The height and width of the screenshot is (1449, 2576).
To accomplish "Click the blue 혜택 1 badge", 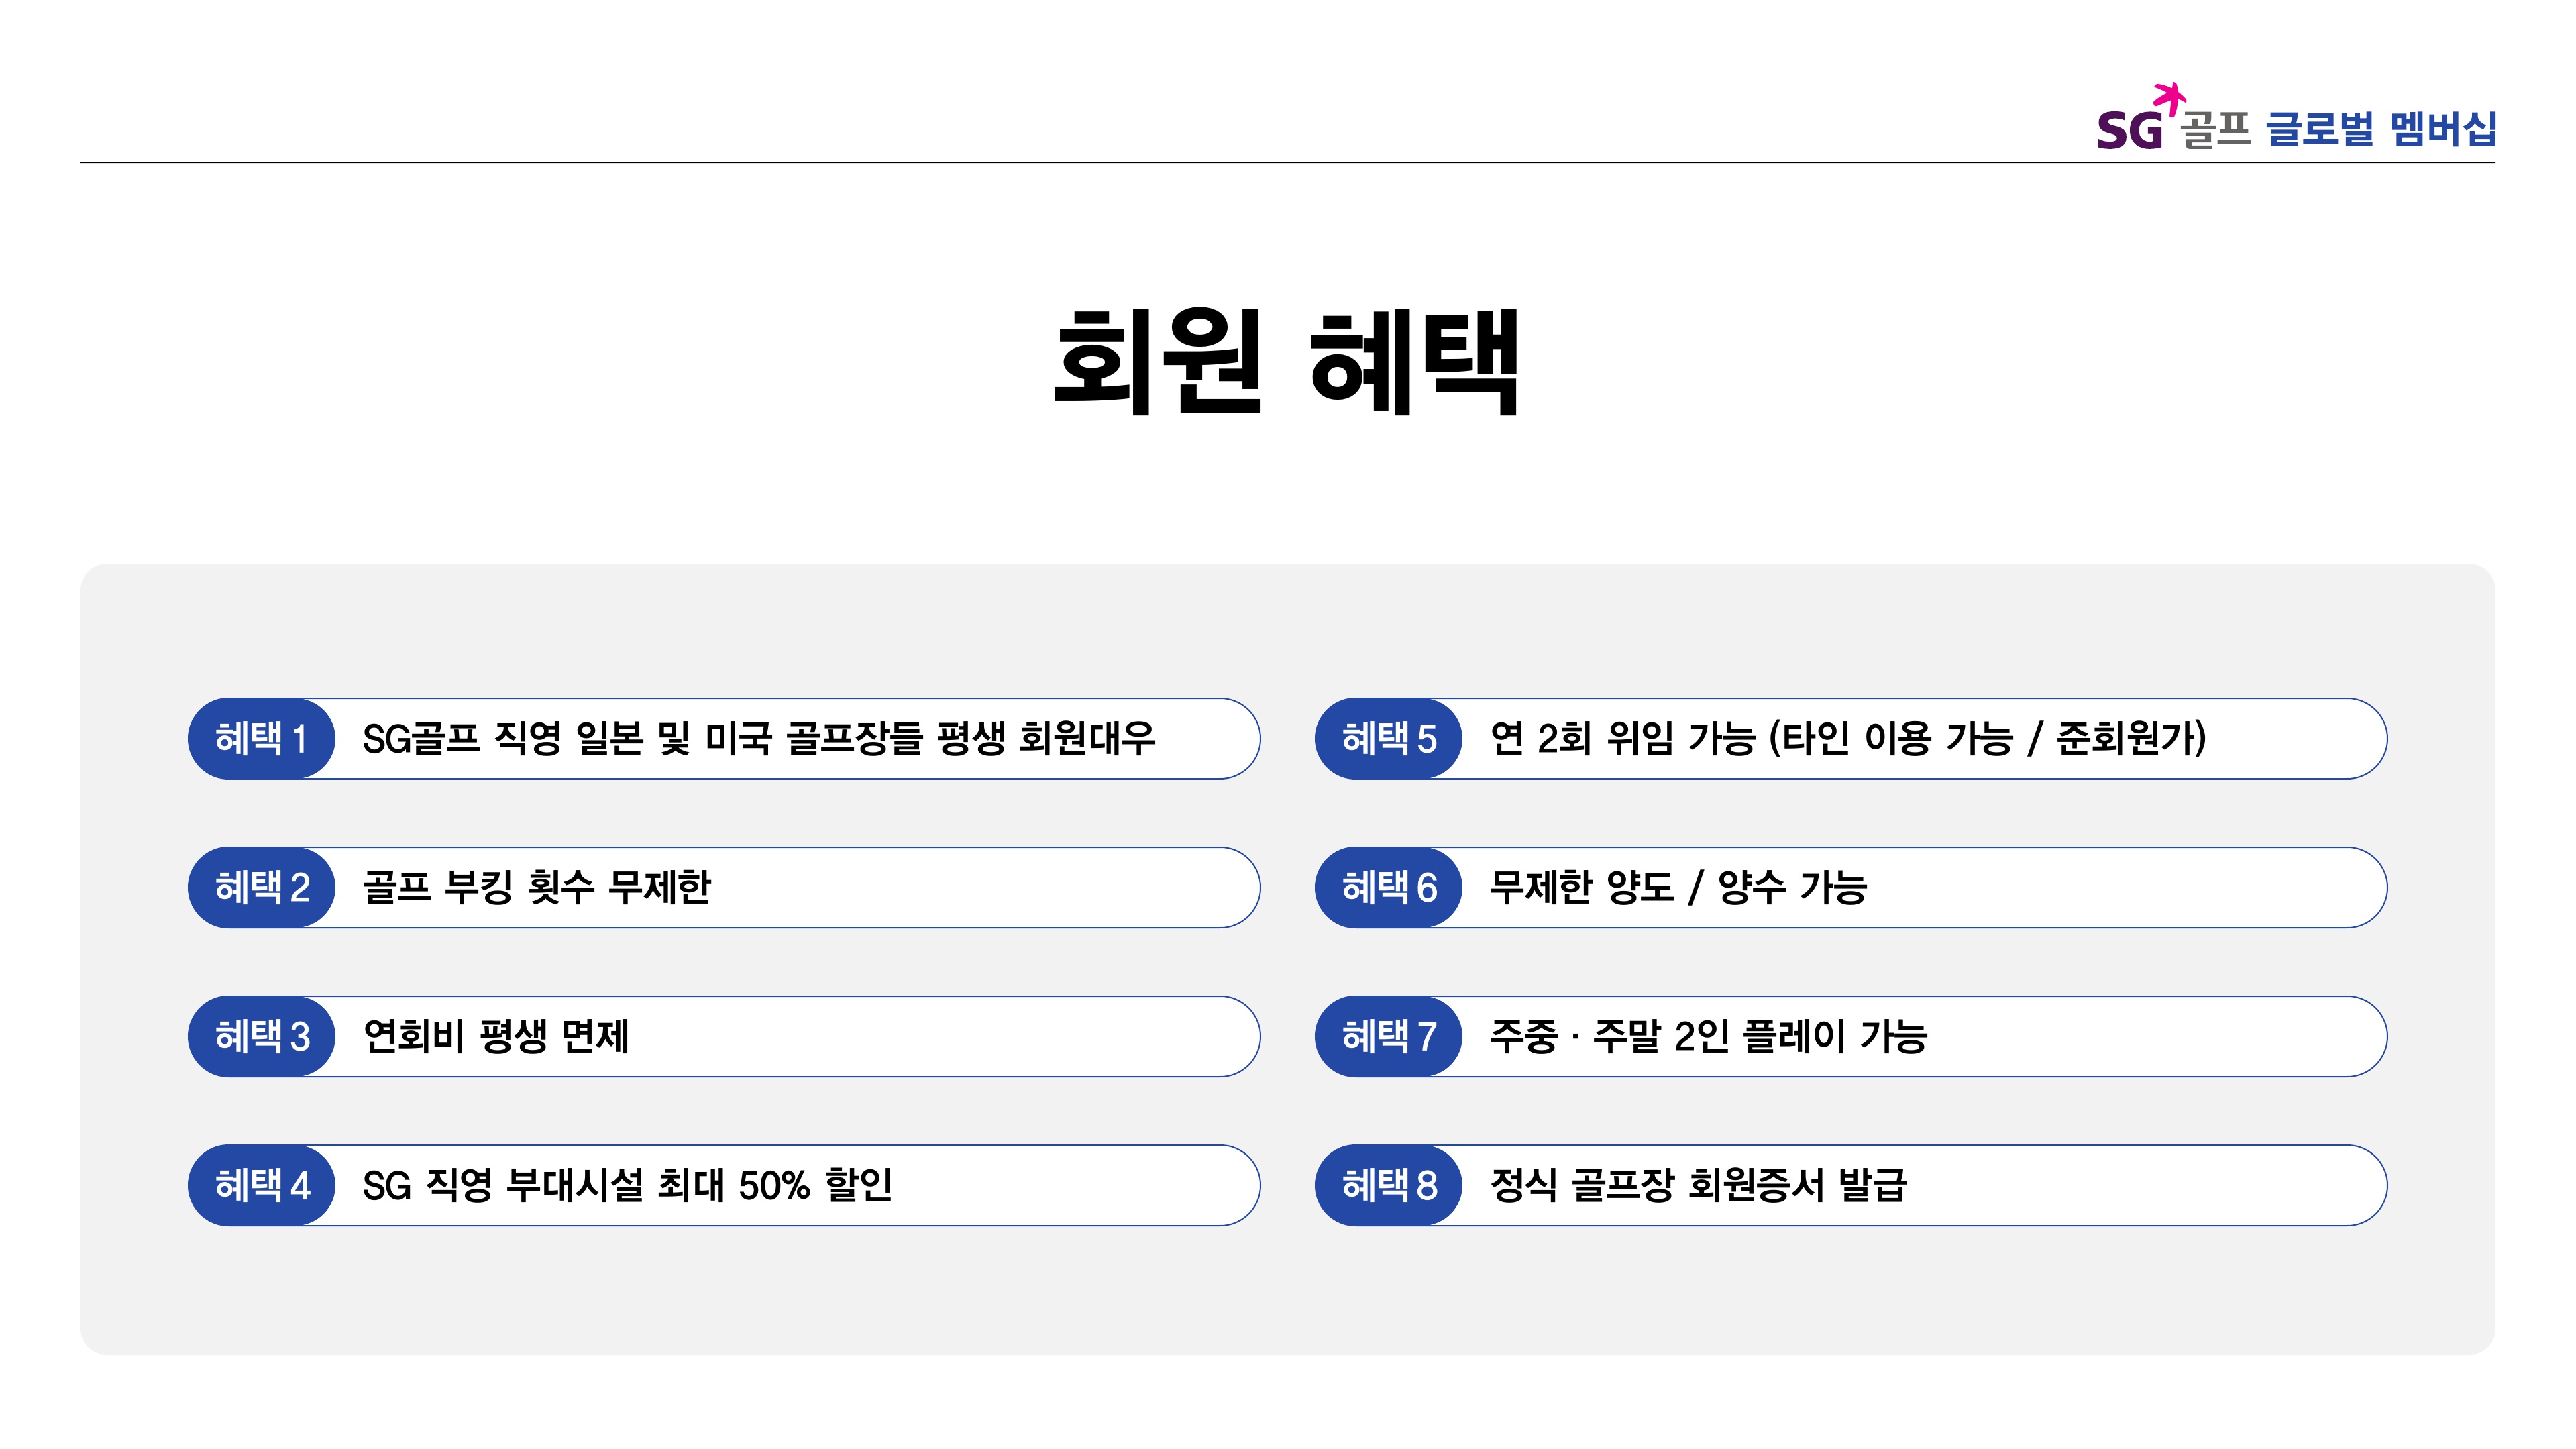I will click(261, 739).
